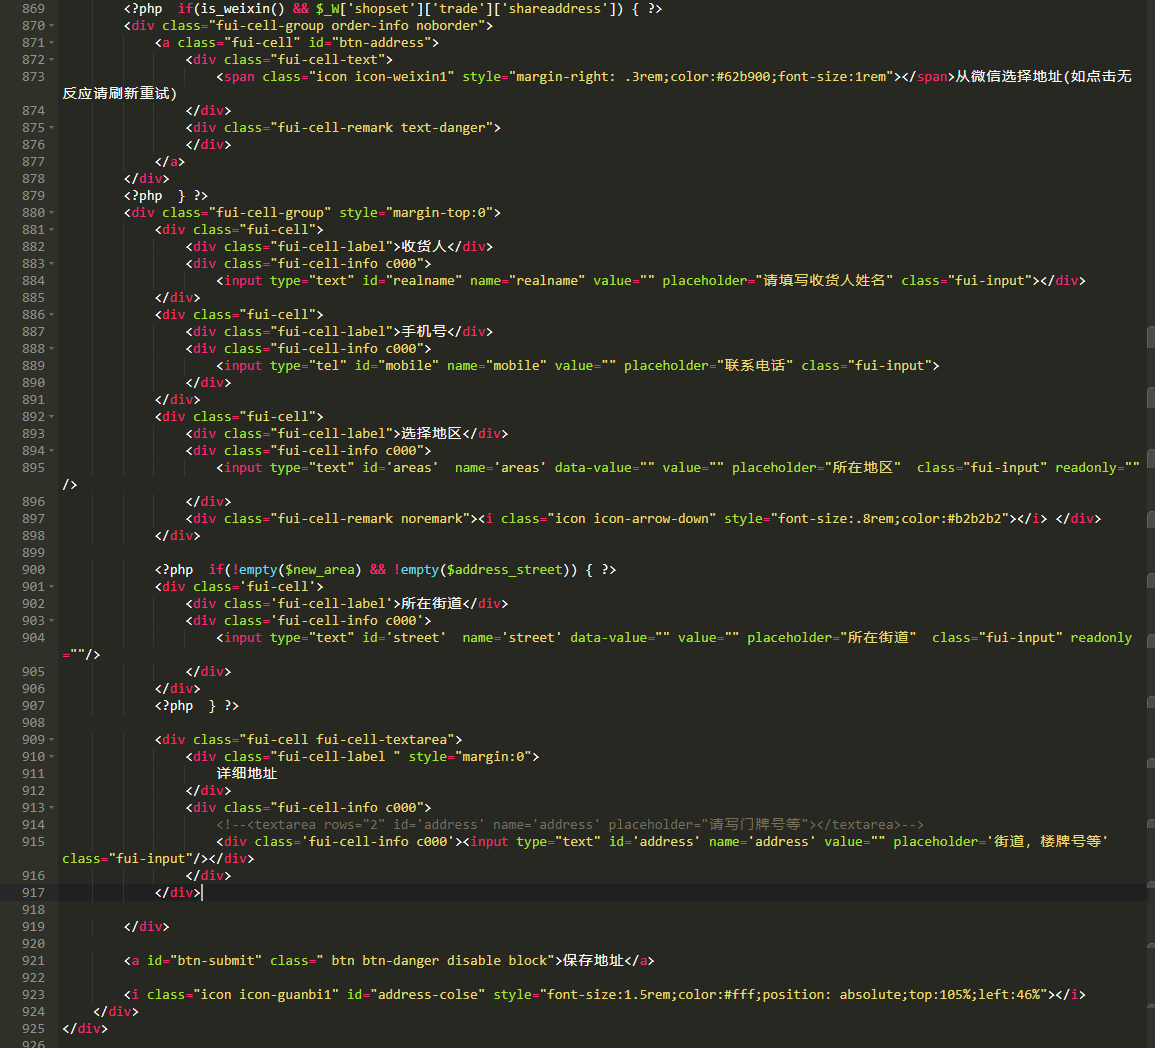Viewport: 1155px width, 1048px height.
Task: Click color value '#b2b2b2' on line 897
Action: (x=974, y=518)
